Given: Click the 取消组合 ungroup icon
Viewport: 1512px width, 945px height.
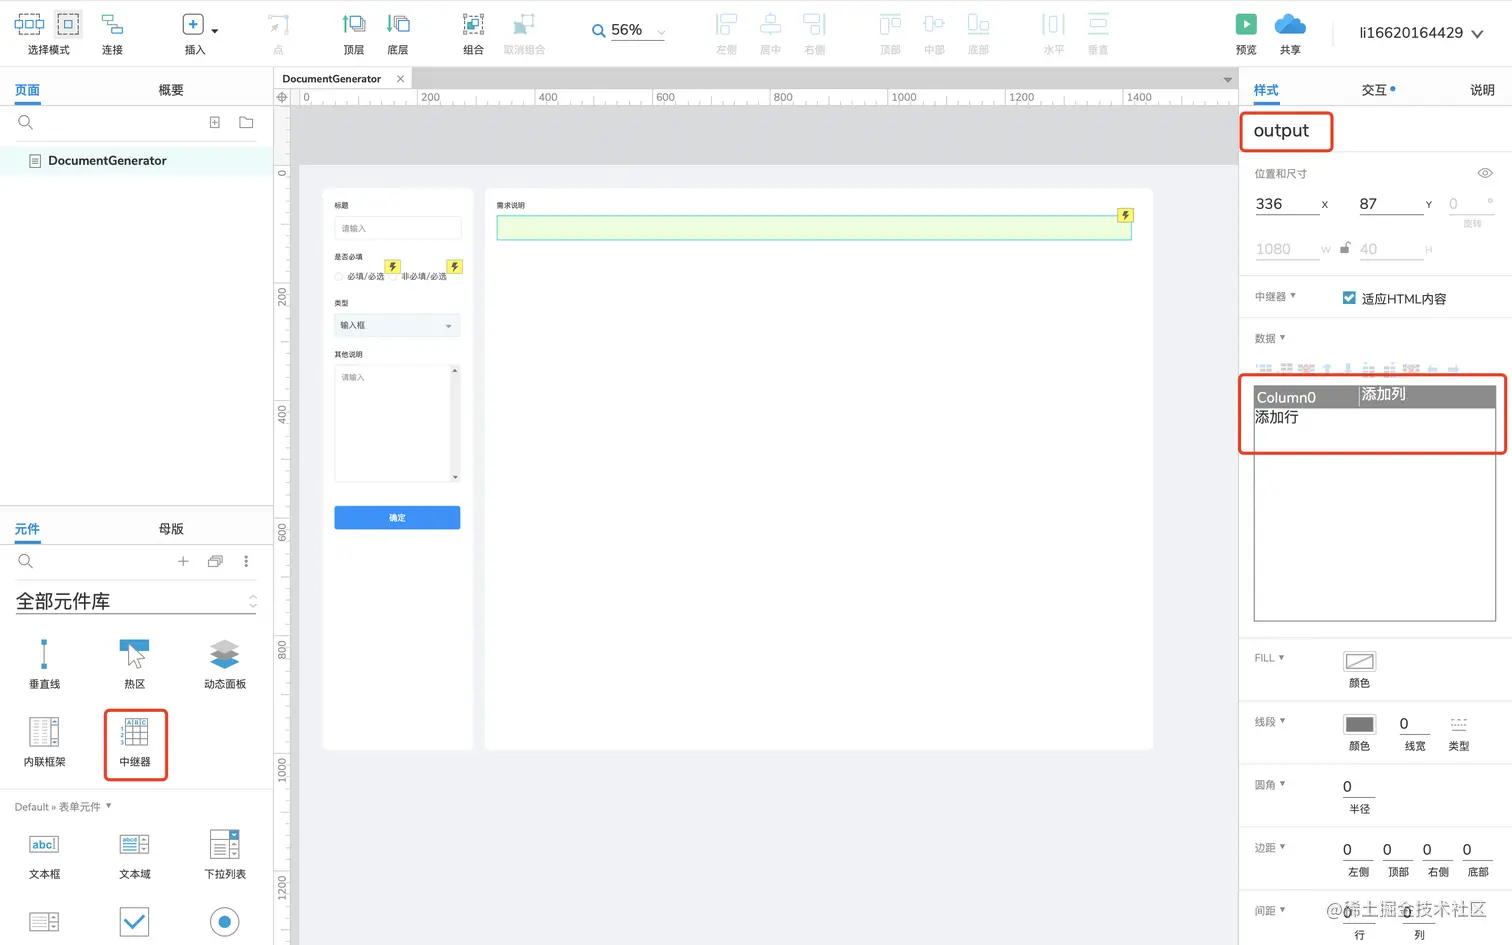Looking at the screenshot, I should click(524, 24).
